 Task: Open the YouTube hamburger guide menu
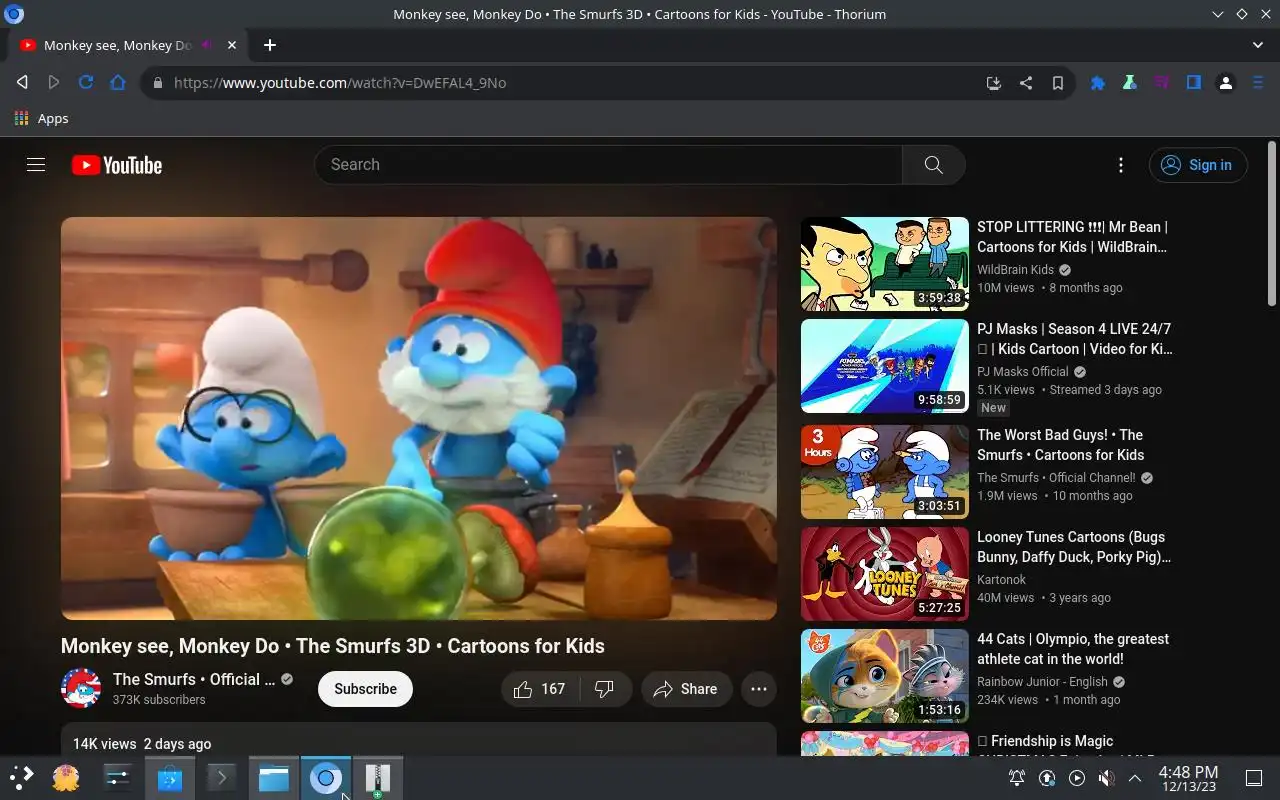coord(36,165)
